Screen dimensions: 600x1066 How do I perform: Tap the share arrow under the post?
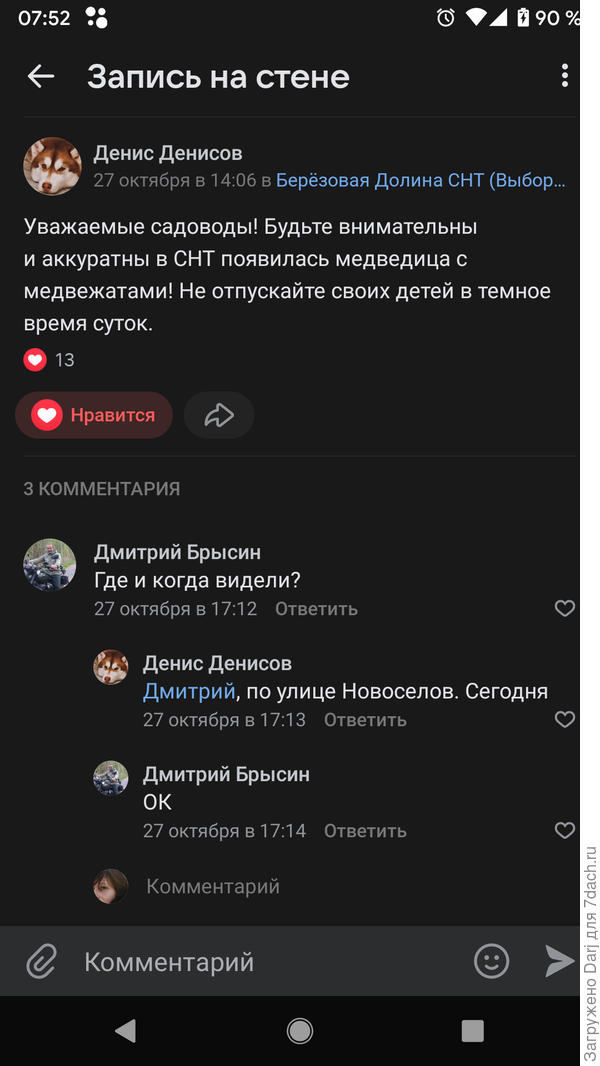(218, 414)
